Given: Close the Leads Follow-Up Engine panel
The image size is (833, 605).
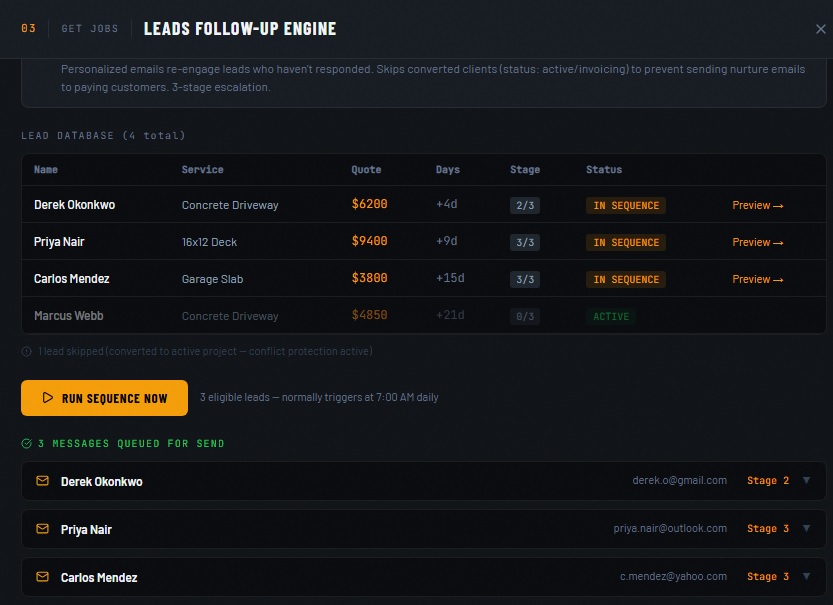Looking at the screenshot, I should [821, 29].
